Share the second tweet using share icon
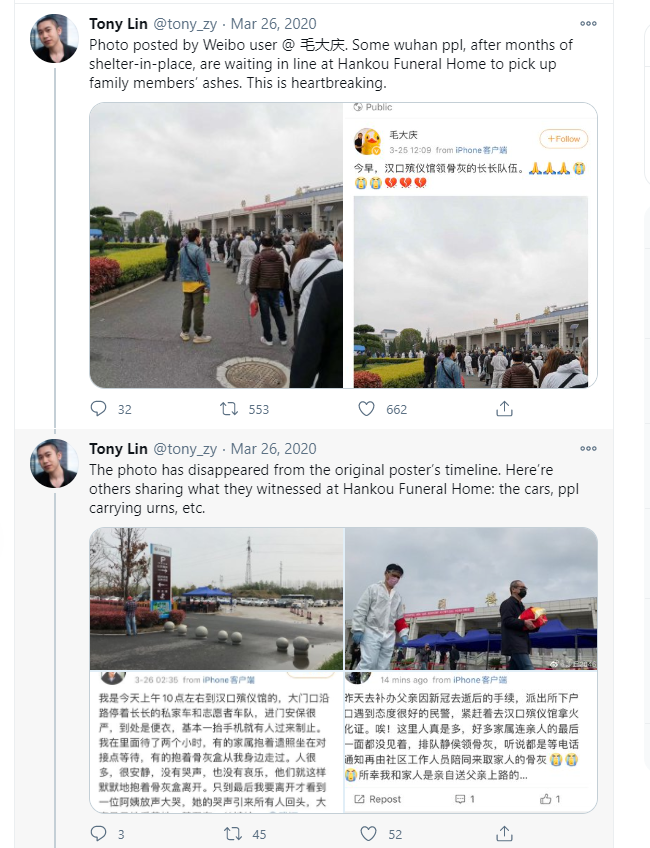The height and width of the screenshot is (848, 650). 504,833
